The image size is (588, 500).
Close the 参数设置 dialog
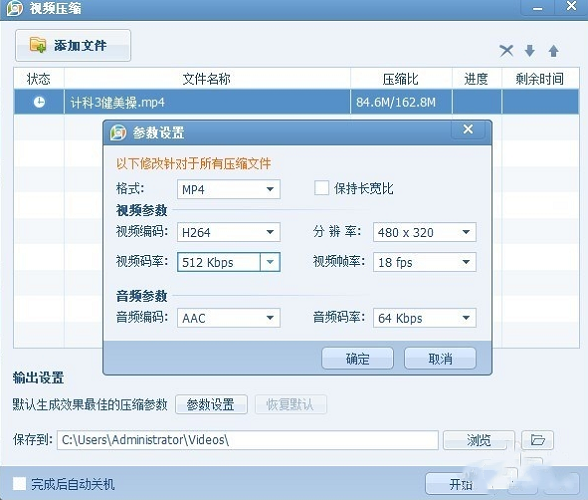(x=468, y=129)
